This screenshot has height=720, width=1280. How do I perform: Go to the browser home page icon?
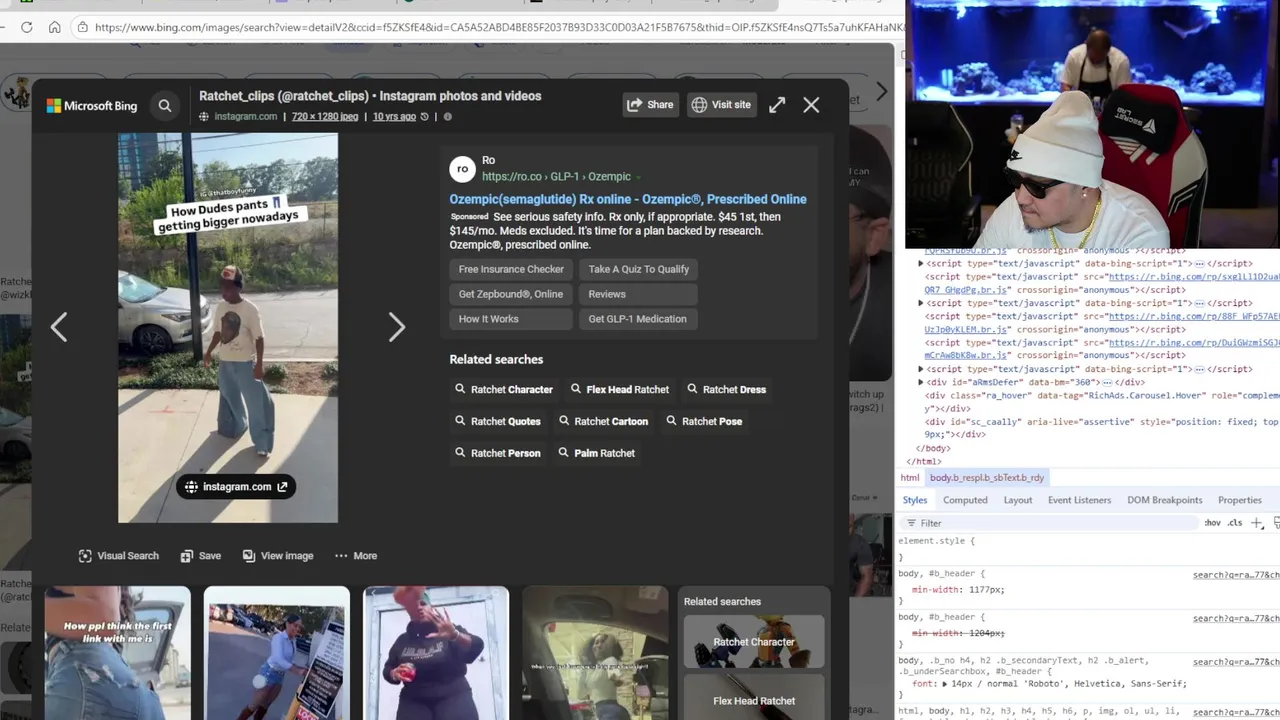point(55,27)
